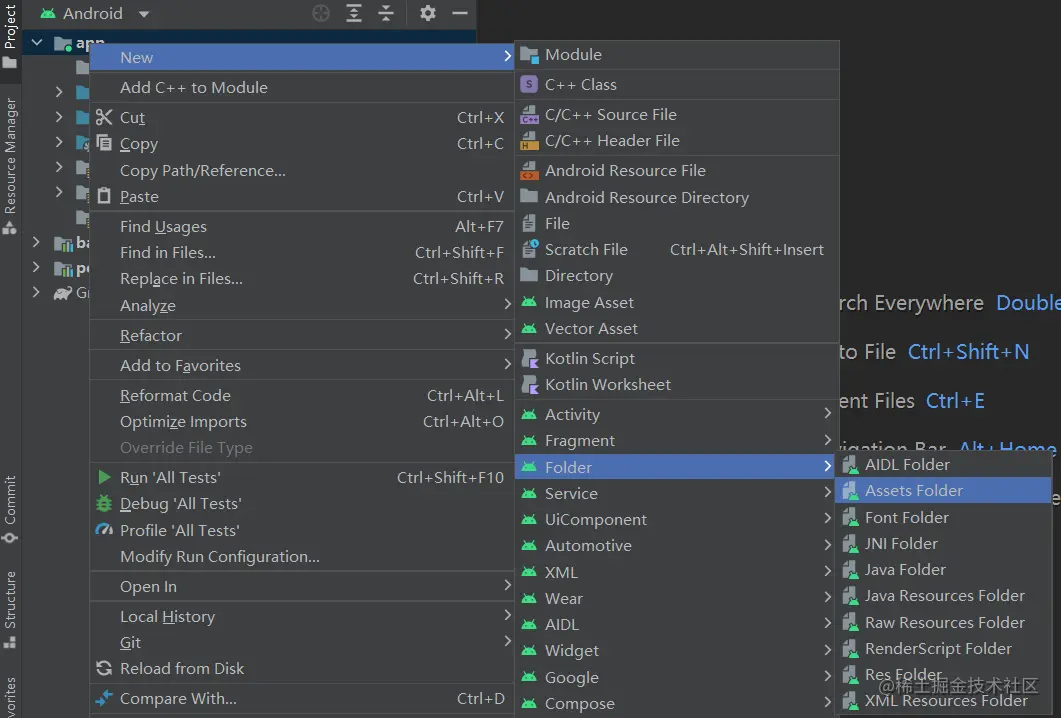Click the Android Resource File icon

point(529,171)
